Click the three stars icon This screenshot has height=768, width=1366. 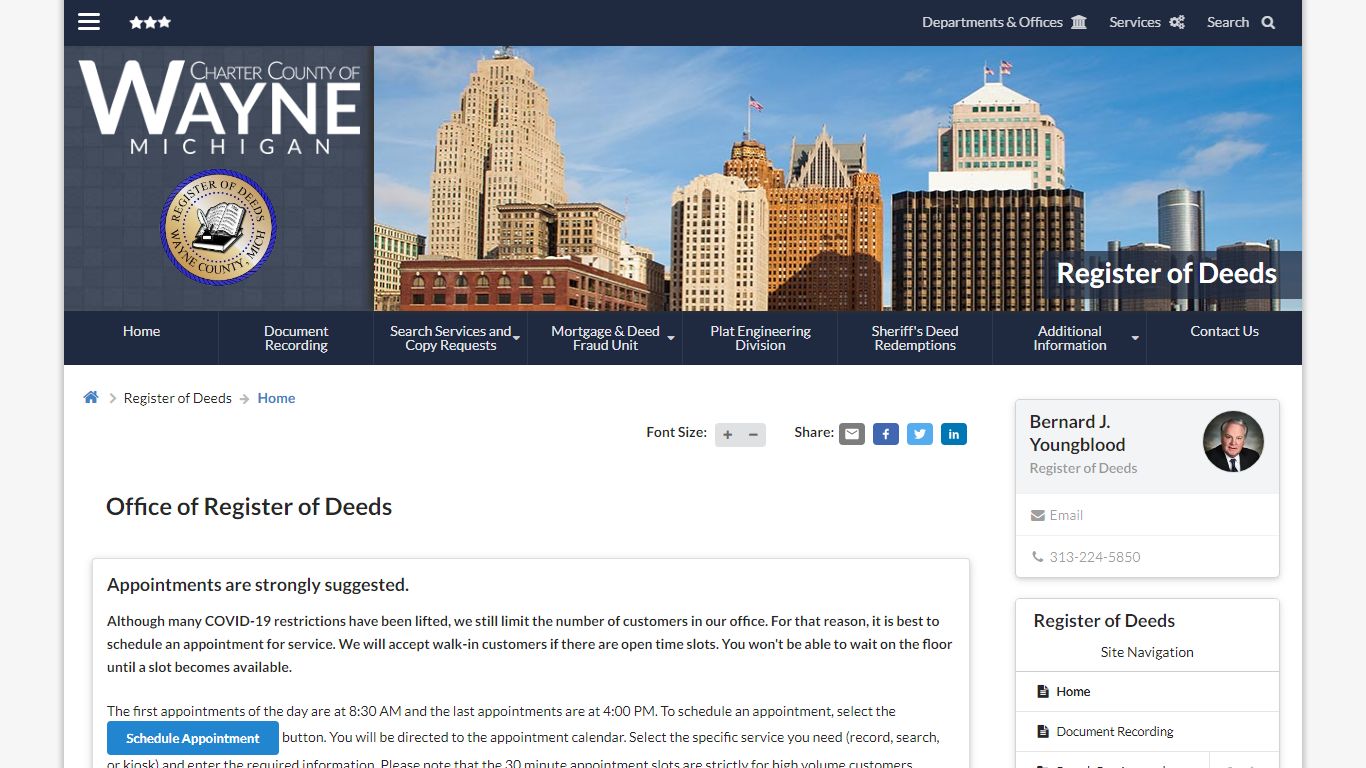click(x=150, y=22)
